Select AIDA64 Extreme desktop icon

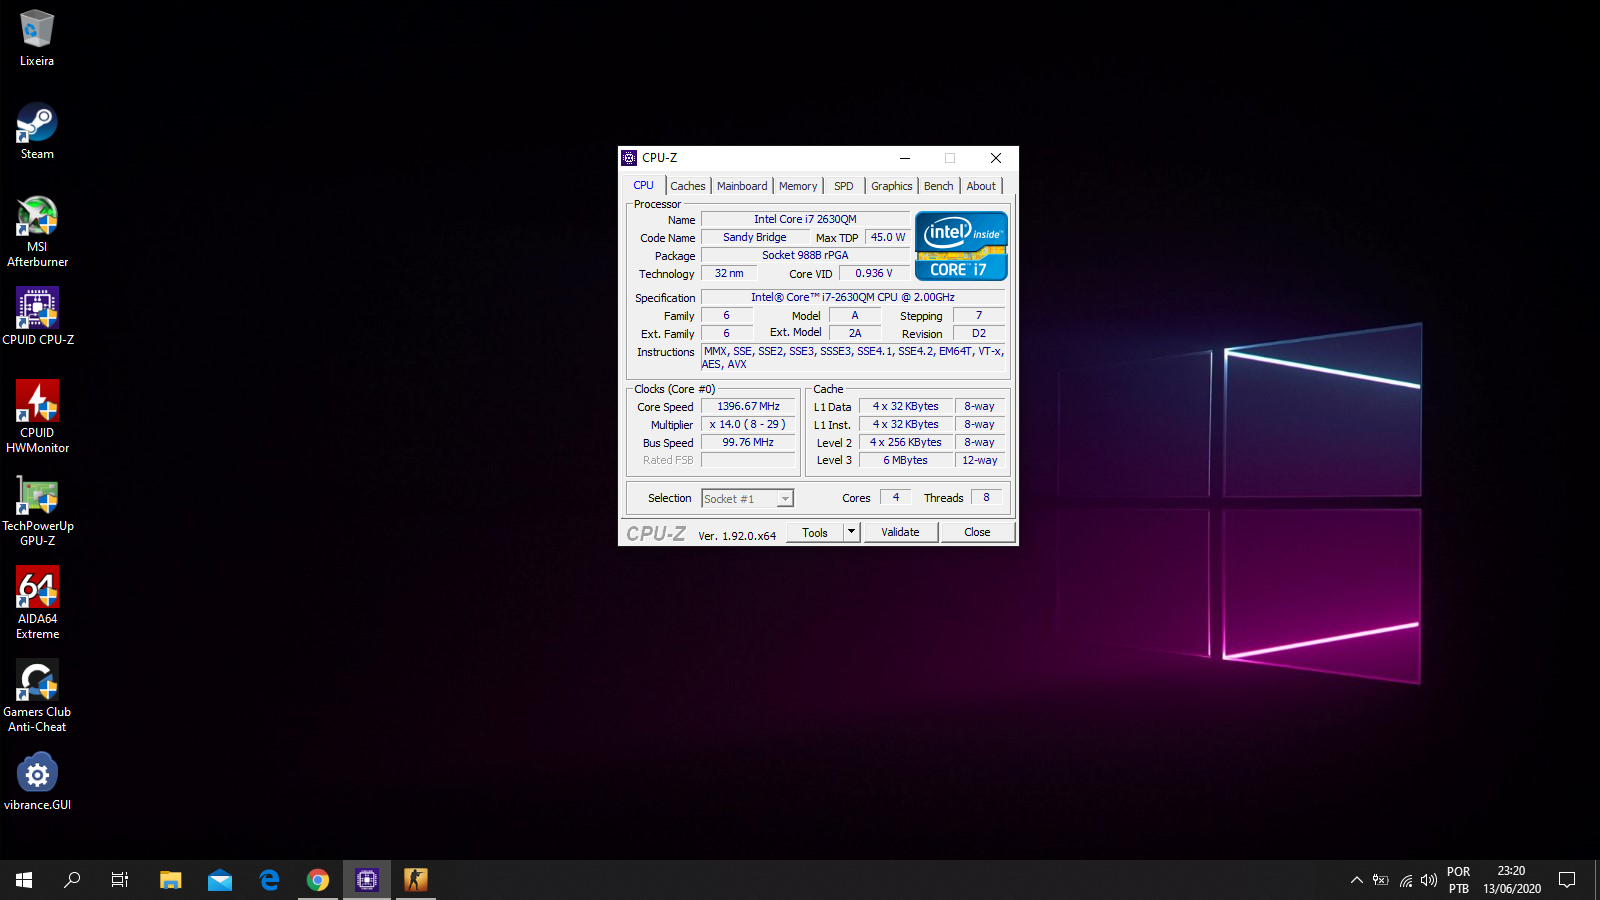click(37, 603)
